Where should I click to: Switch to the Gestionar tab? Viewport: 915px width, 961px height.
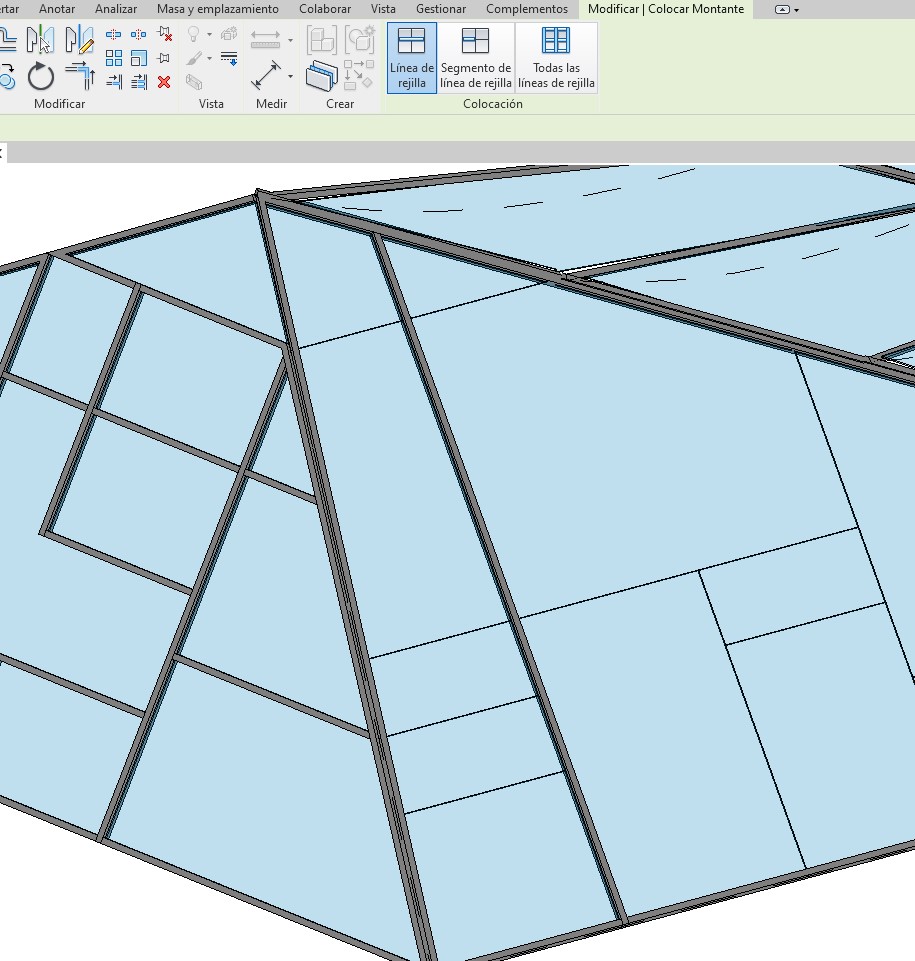coord(441,9)
